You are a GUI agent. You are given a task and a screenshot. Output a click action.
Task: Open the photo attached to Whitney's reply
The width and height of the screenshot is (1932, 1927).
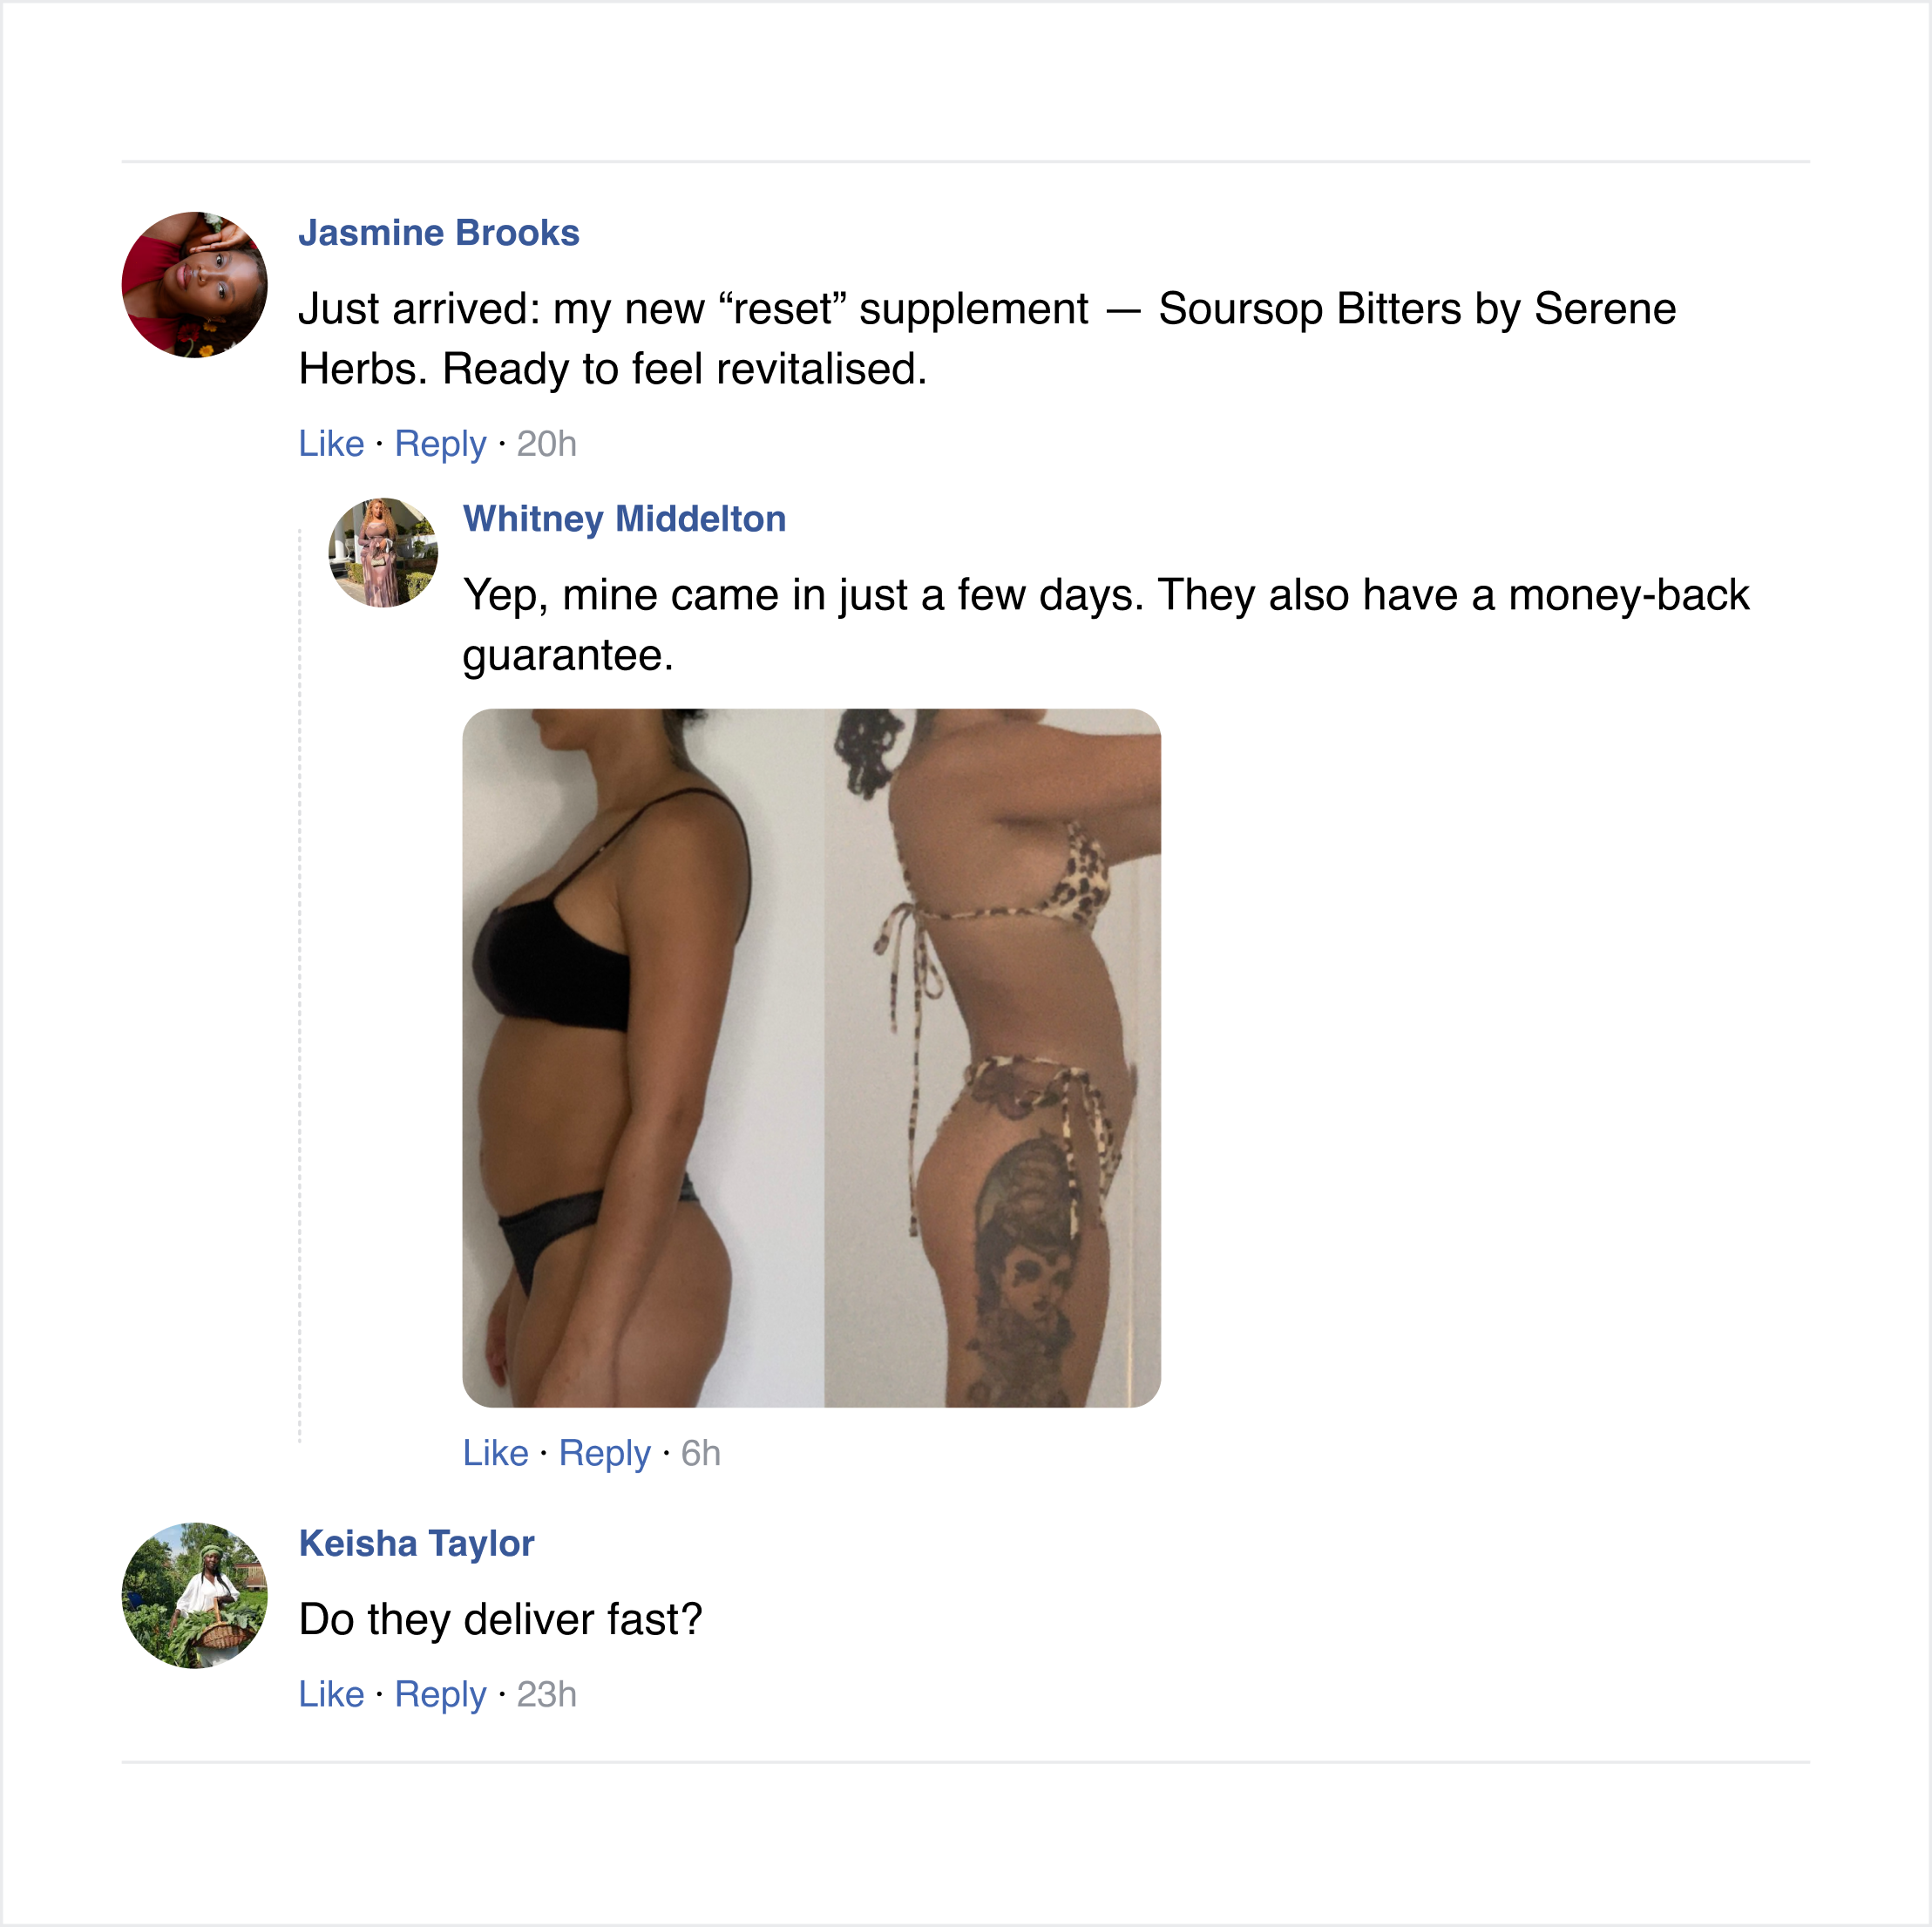tap(811, 1058)
